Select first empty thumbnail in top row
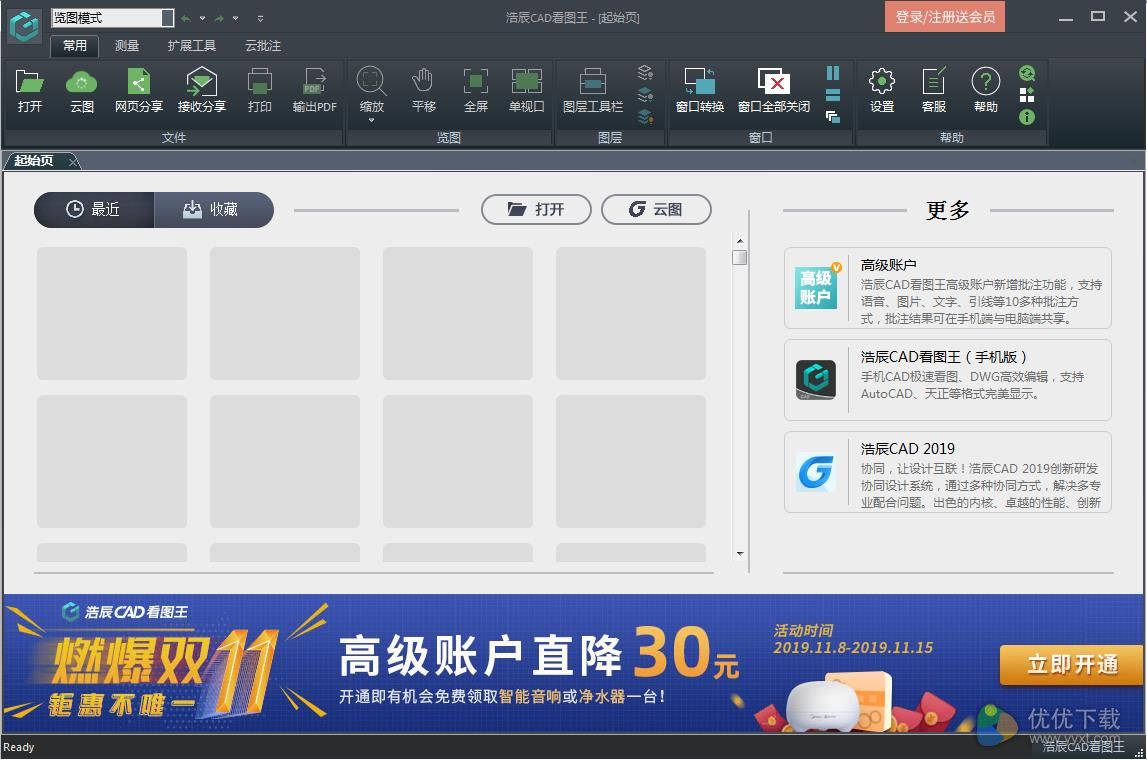The image size is (1147, 760). click(112, 313)
